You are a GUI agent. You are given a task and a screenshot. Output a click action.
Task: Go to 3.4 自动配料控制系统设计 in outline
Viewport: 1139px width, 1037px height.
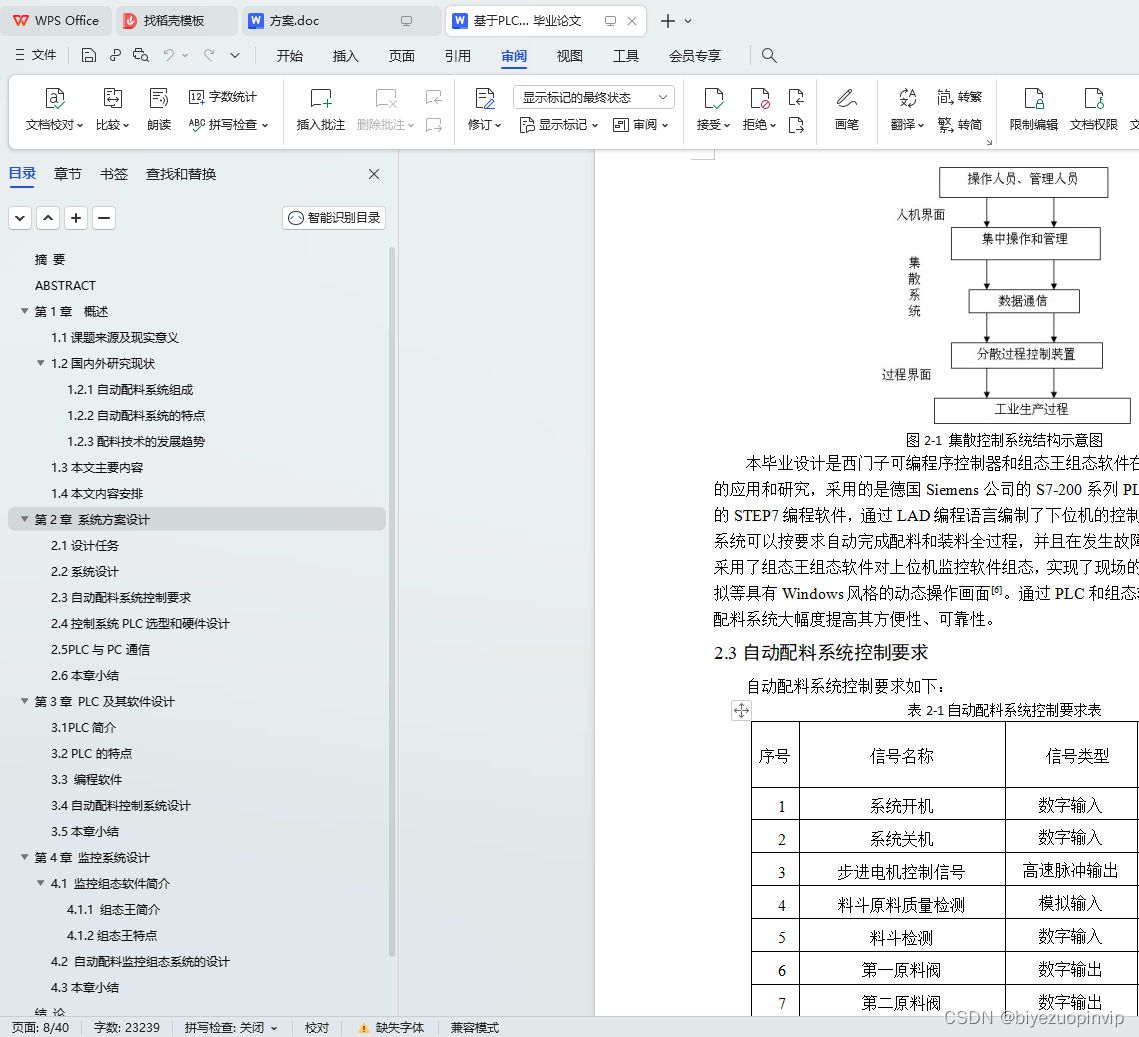click(121, 805)
